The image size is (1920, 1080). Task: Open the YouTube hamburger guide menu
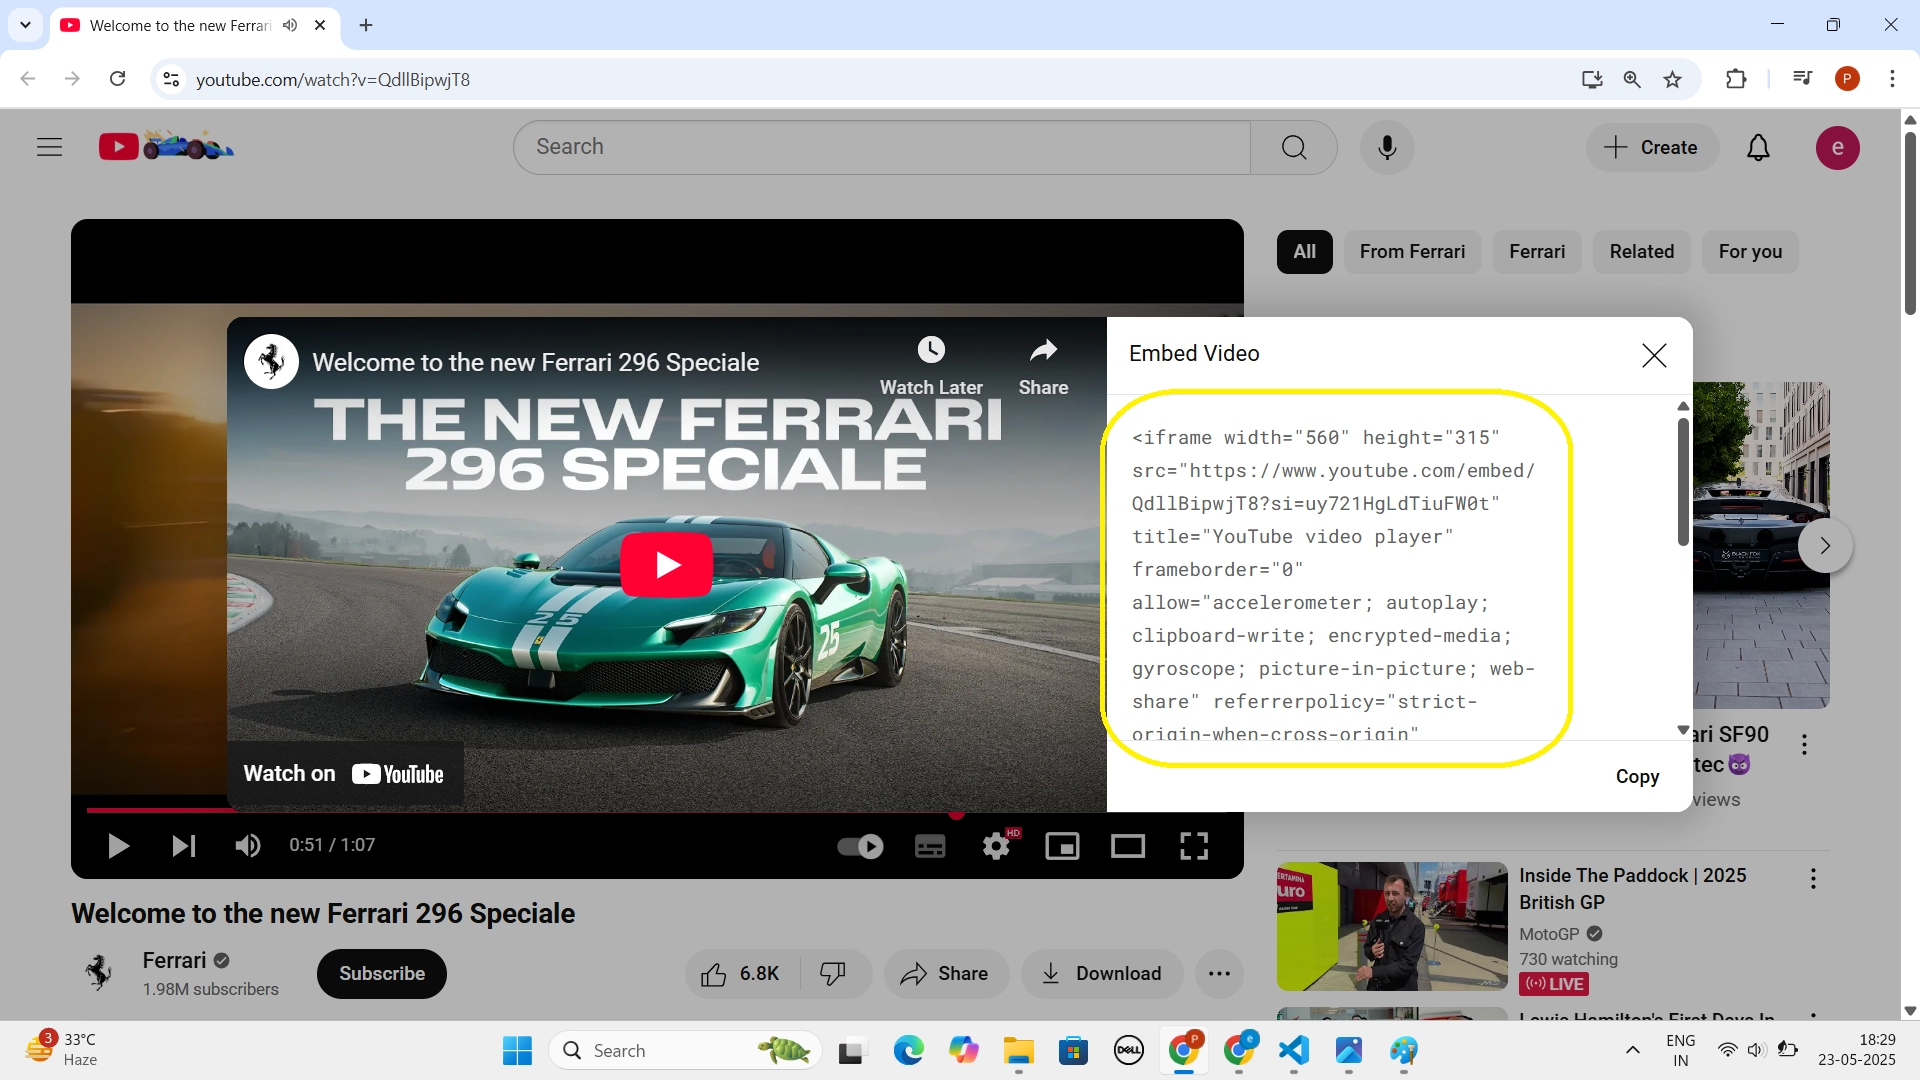(49, 148)
